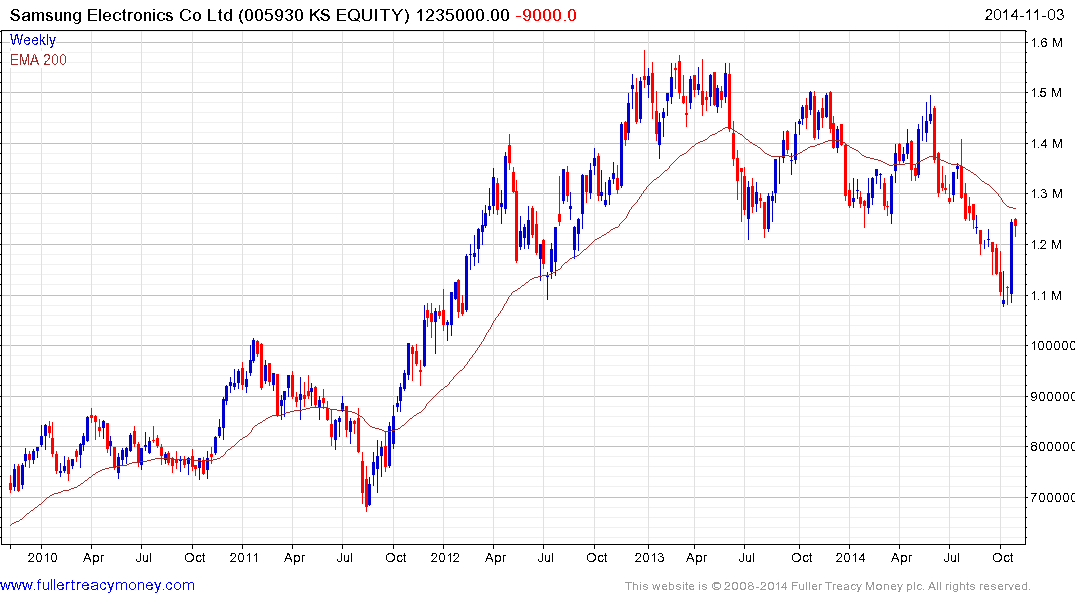Click the 1.4 M axis label

[x=1046, y=143]
